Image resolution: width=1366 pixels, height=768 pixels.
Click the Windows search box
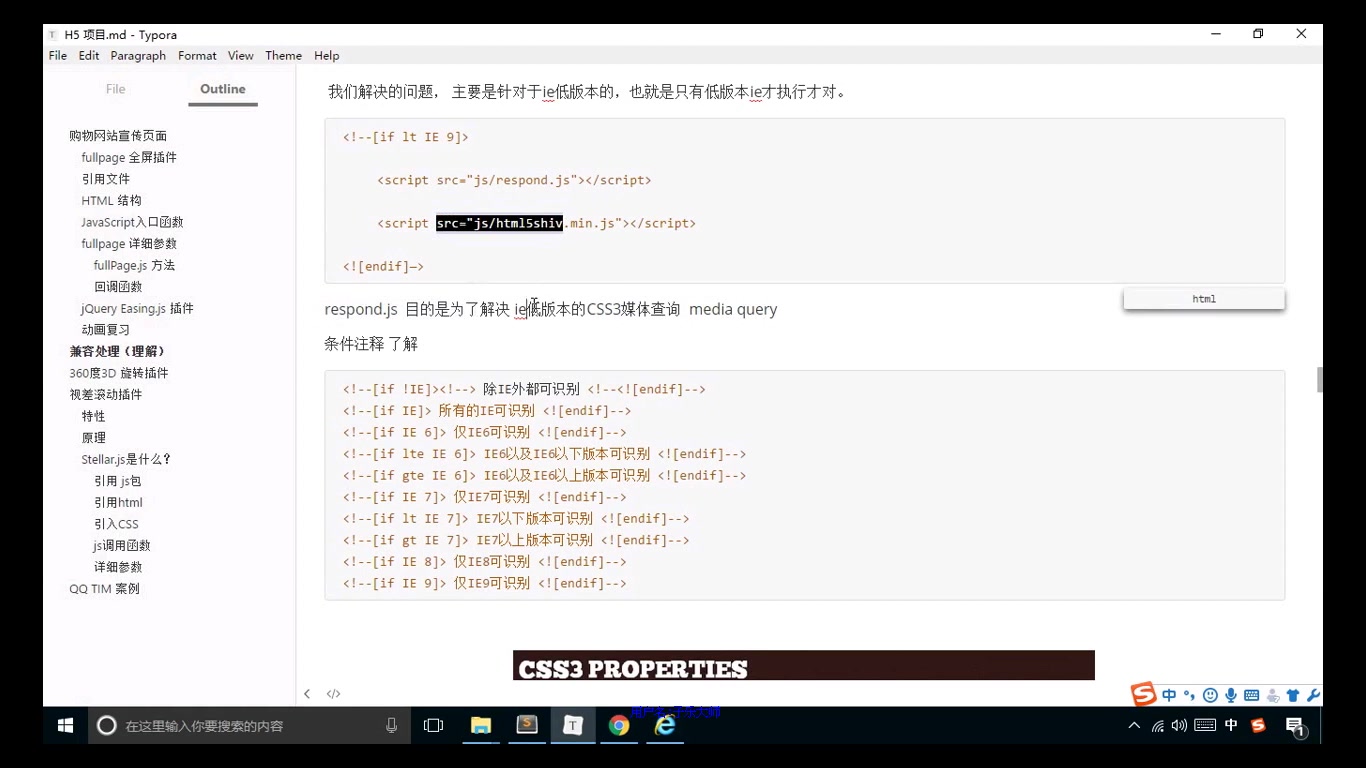[250, 726]
